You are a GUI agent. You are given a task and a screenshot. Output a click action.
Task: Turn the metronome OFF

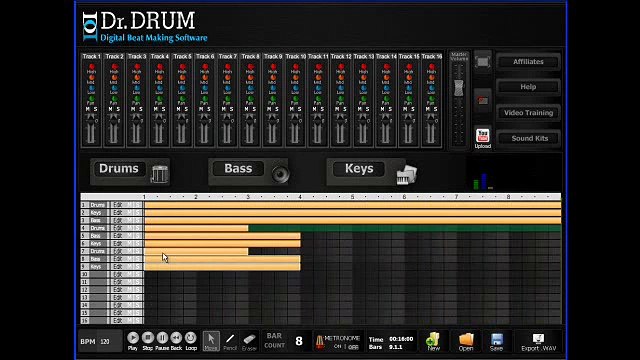click(x=353, y=347)
